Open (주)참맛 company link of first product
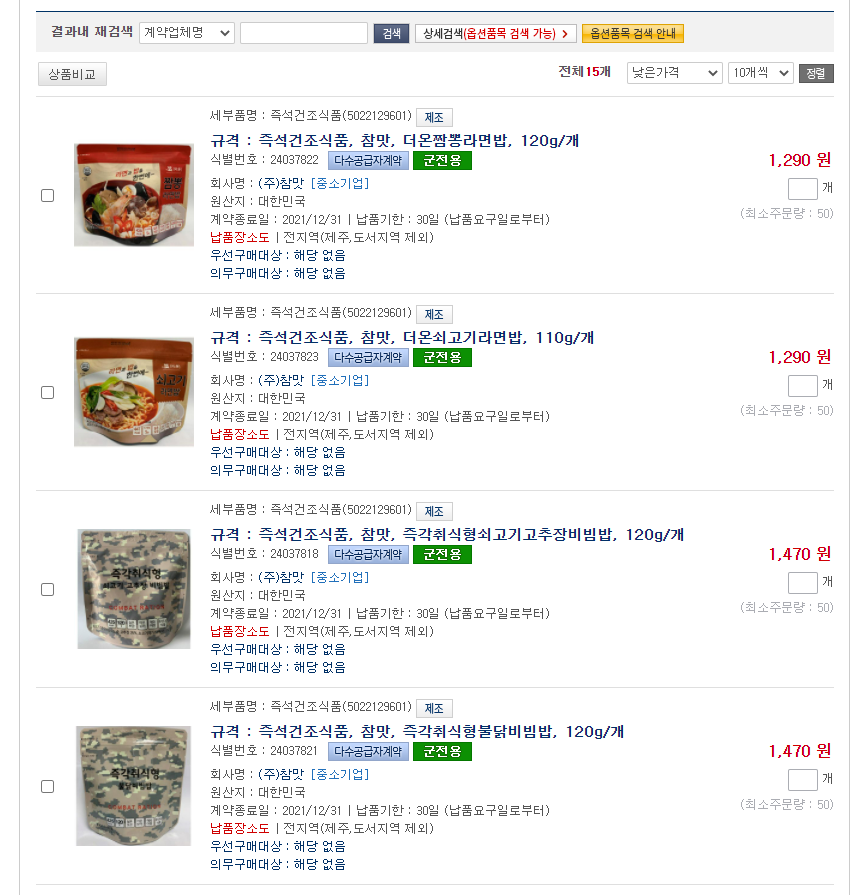The height and width of the screenshot is (895, 863). click(x=281, y=183)
